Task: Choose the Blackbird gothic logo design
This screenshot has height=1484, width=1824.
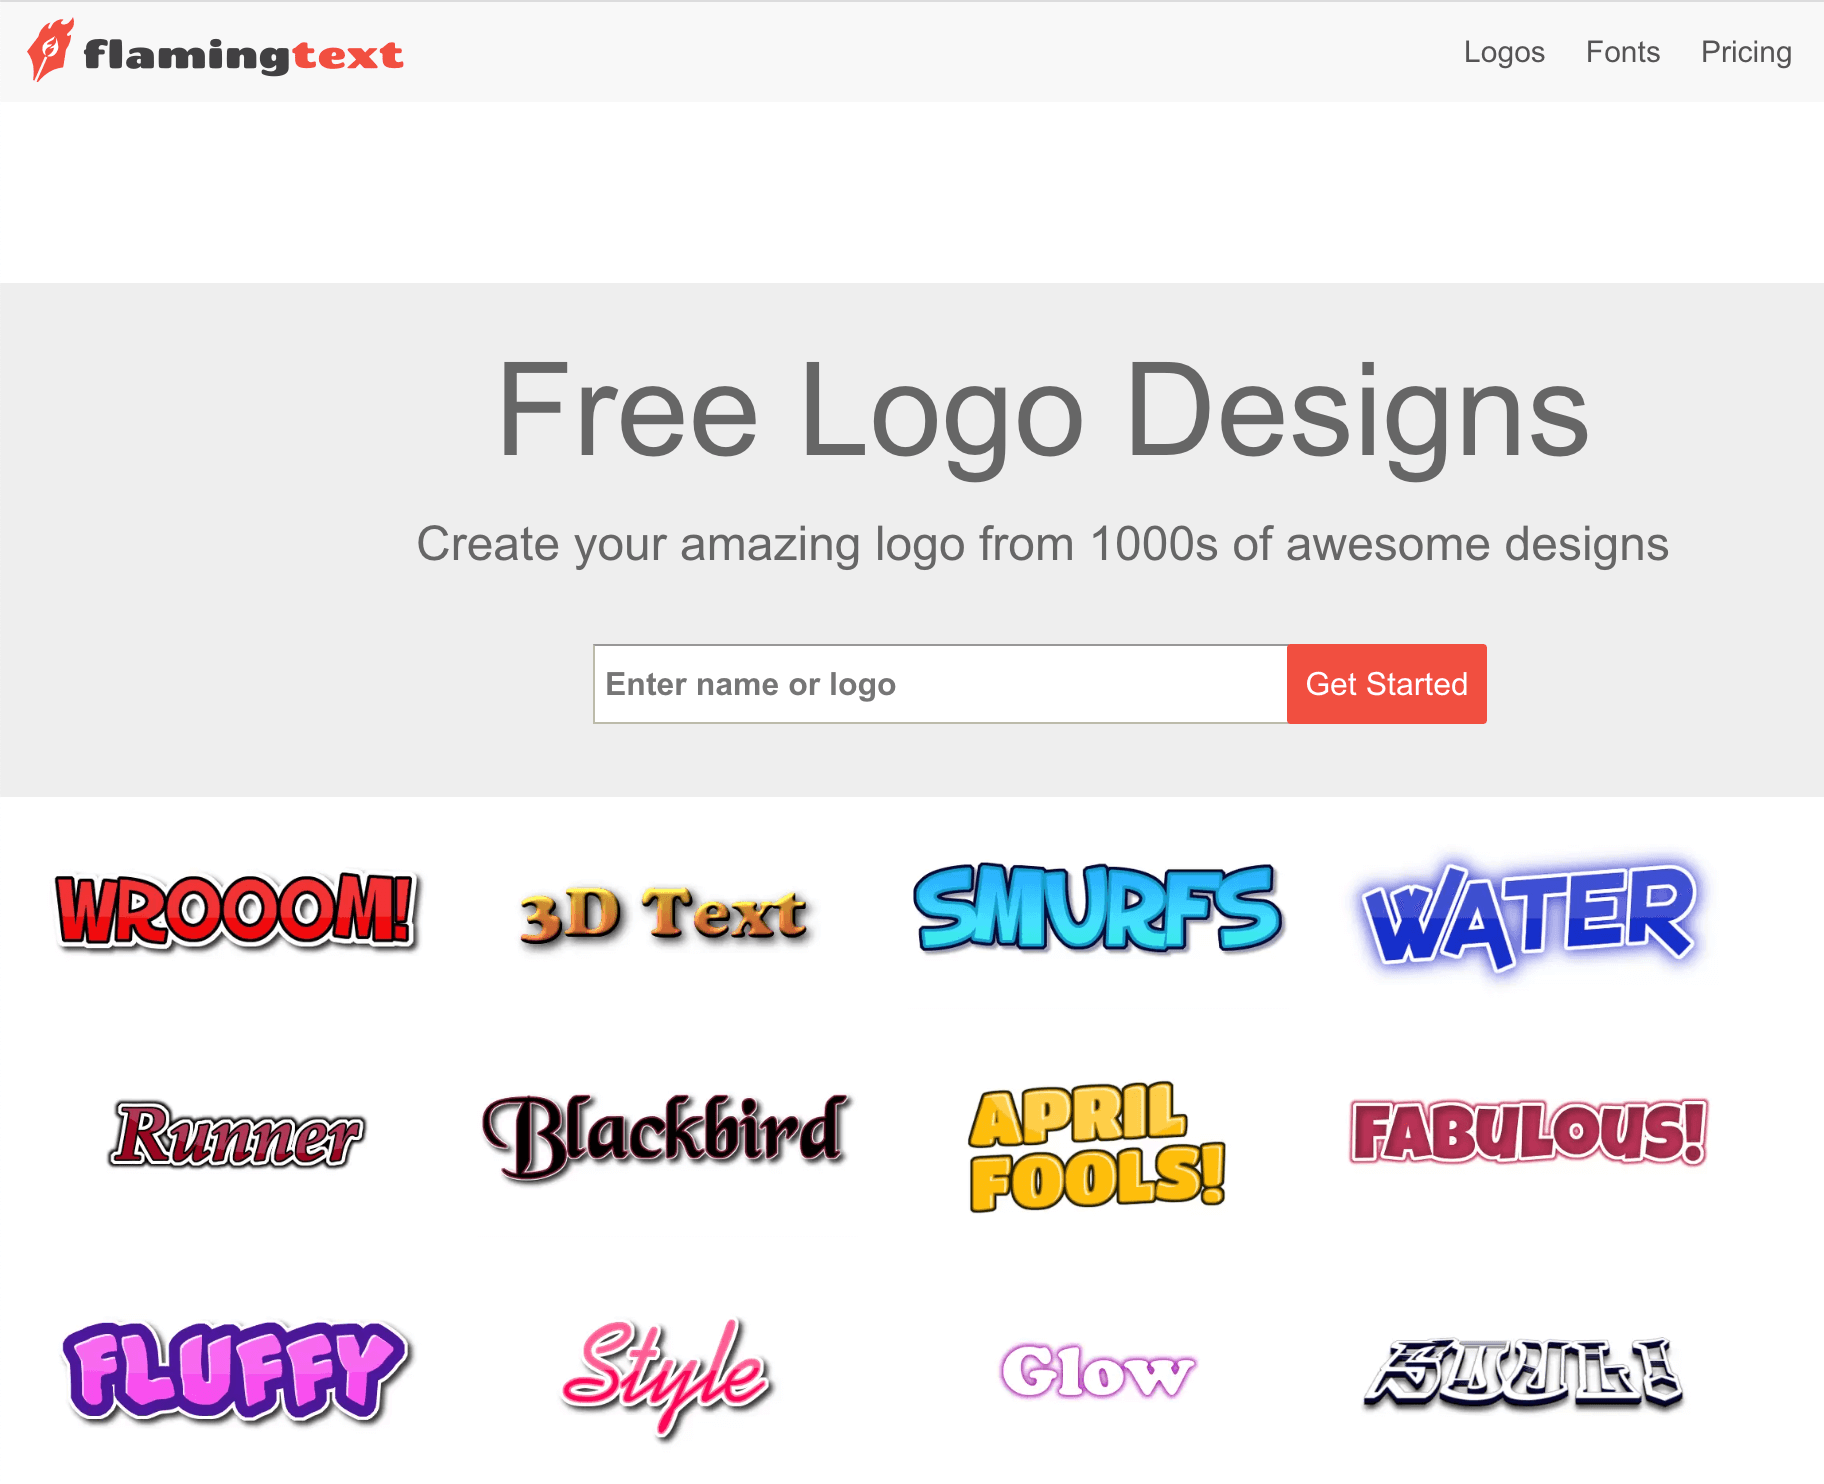Action: [x=666, y=1135]
